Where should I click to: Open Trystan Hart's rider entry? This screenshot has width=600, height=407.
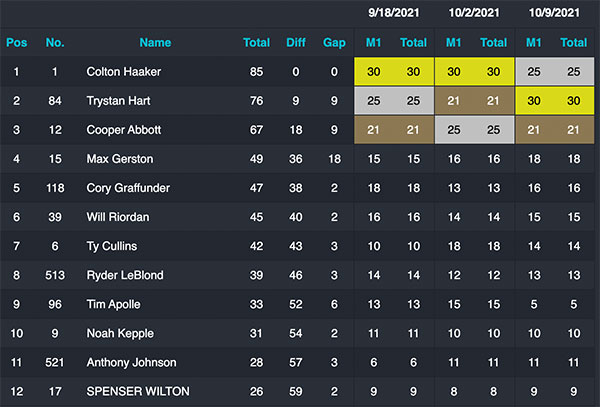click(118, 101)
